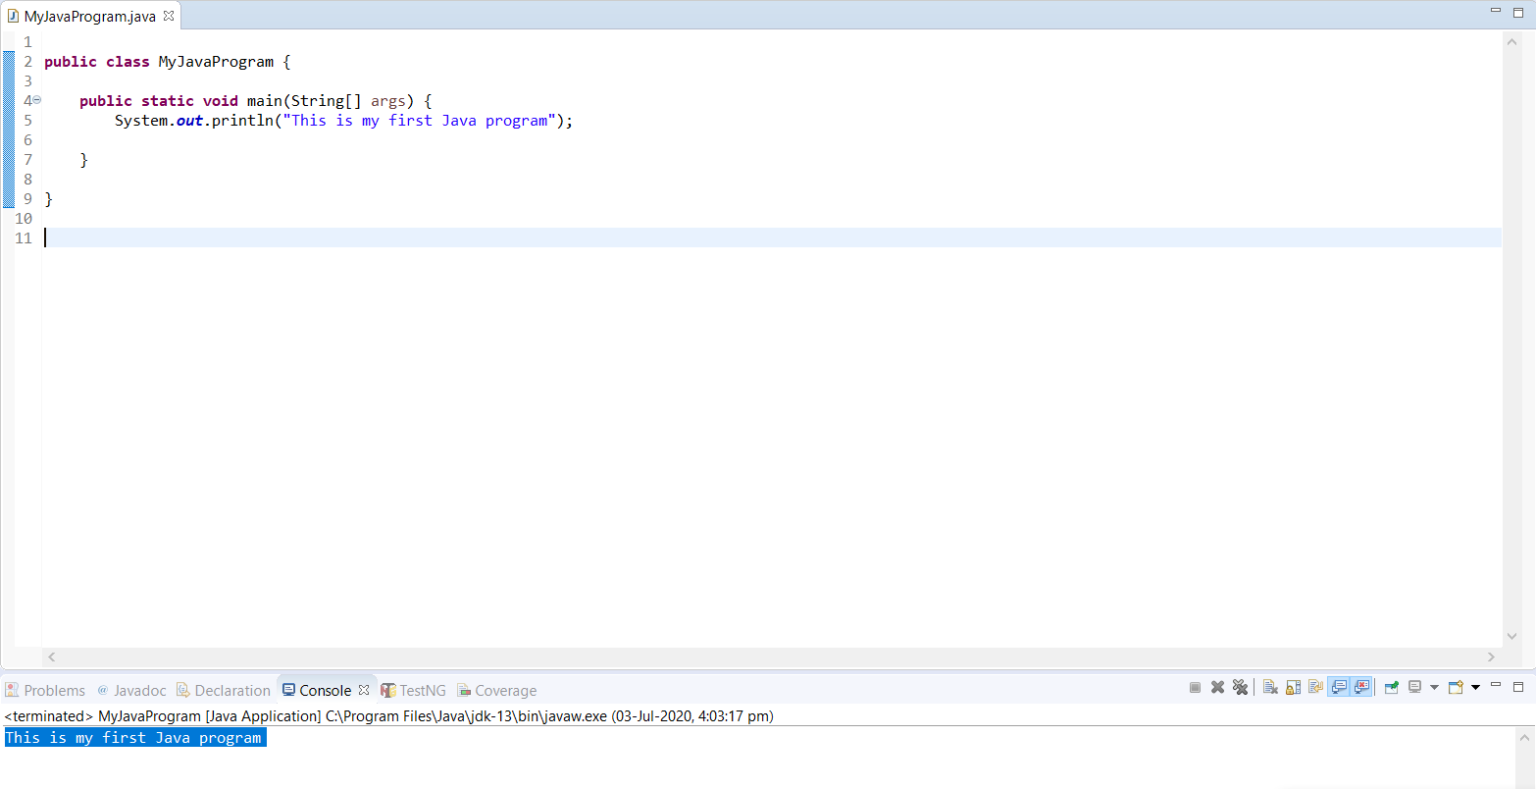This screenshot has width=1536, height=789.
Task: Clear the Console output
Action: pyautogui.click(x=1270, y=687)
